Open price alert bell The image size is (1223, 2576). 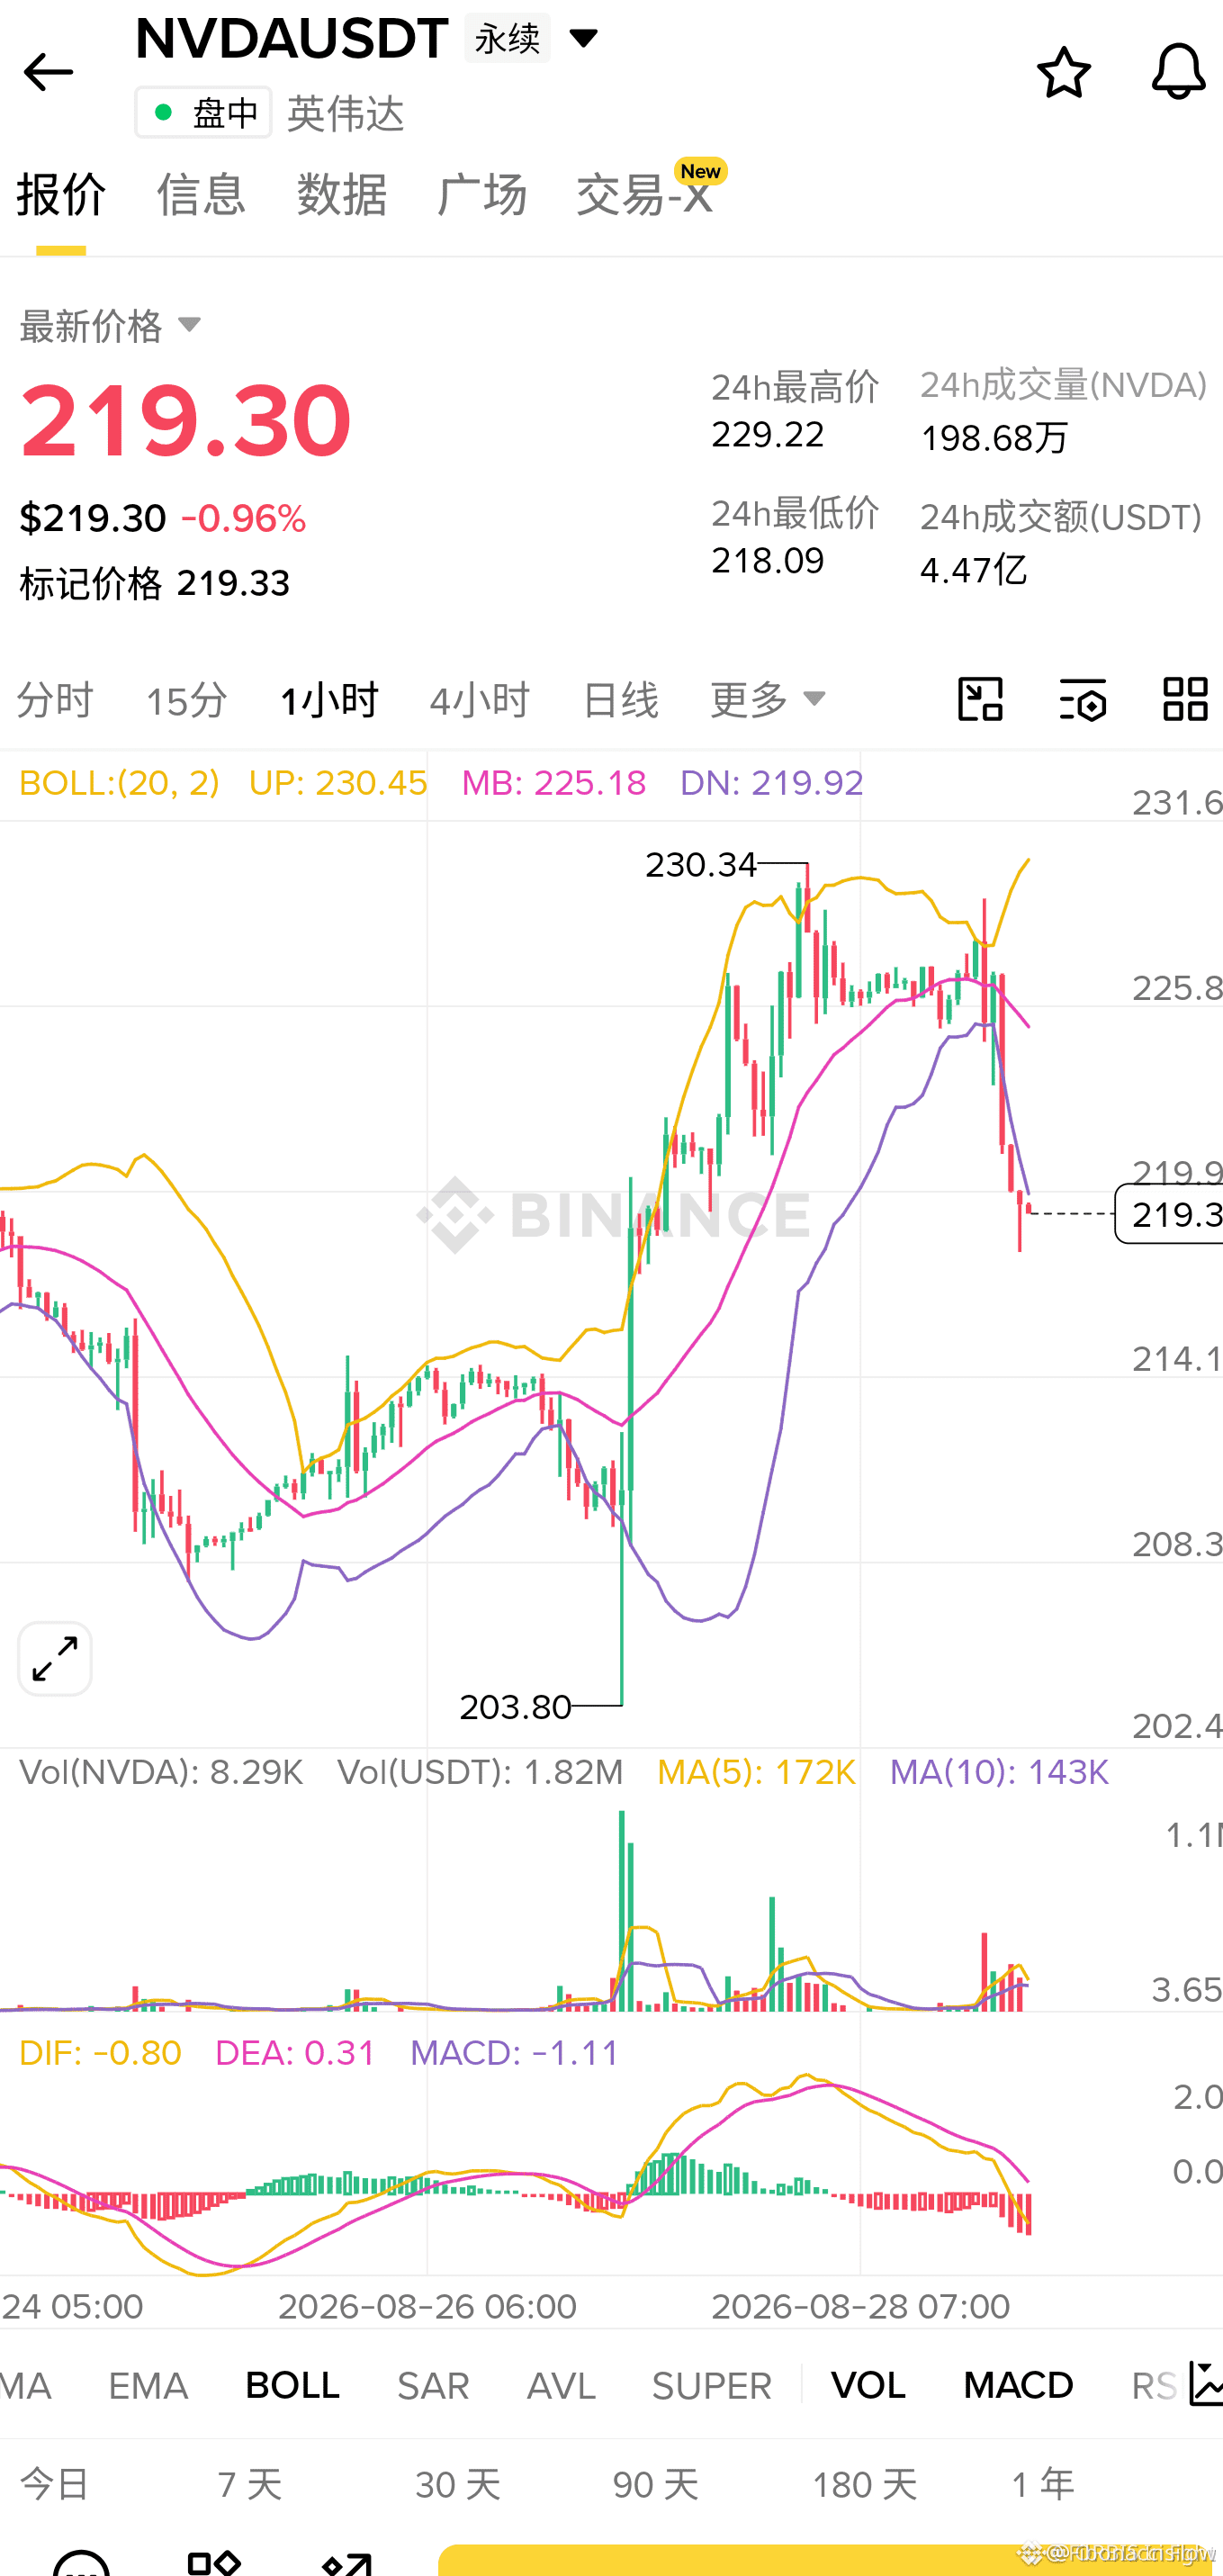(1178, 72)
